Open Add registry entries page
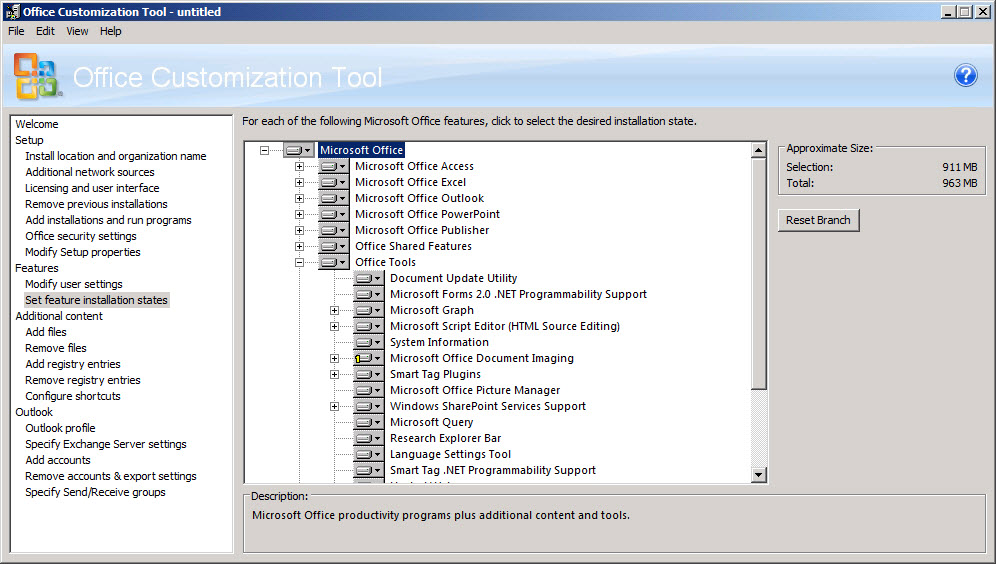The height and width of the screenshot is (564, 996). click(72, 364)
